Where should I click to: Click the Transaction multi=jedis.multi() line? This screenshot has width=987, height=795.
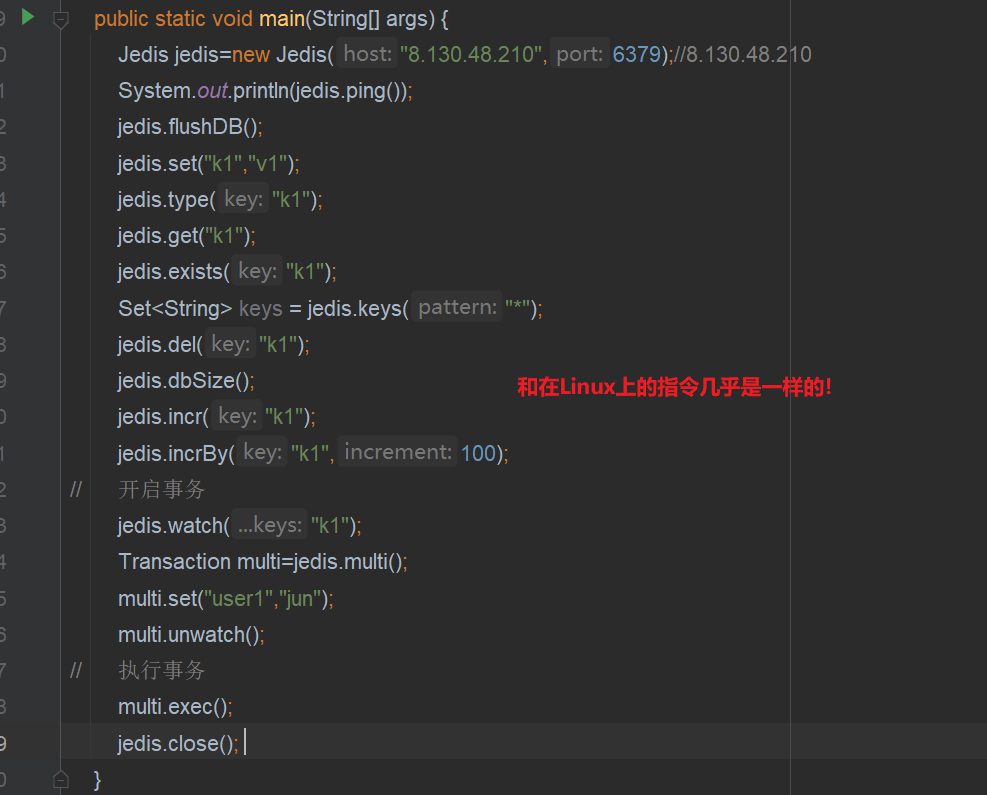point(262,561)
